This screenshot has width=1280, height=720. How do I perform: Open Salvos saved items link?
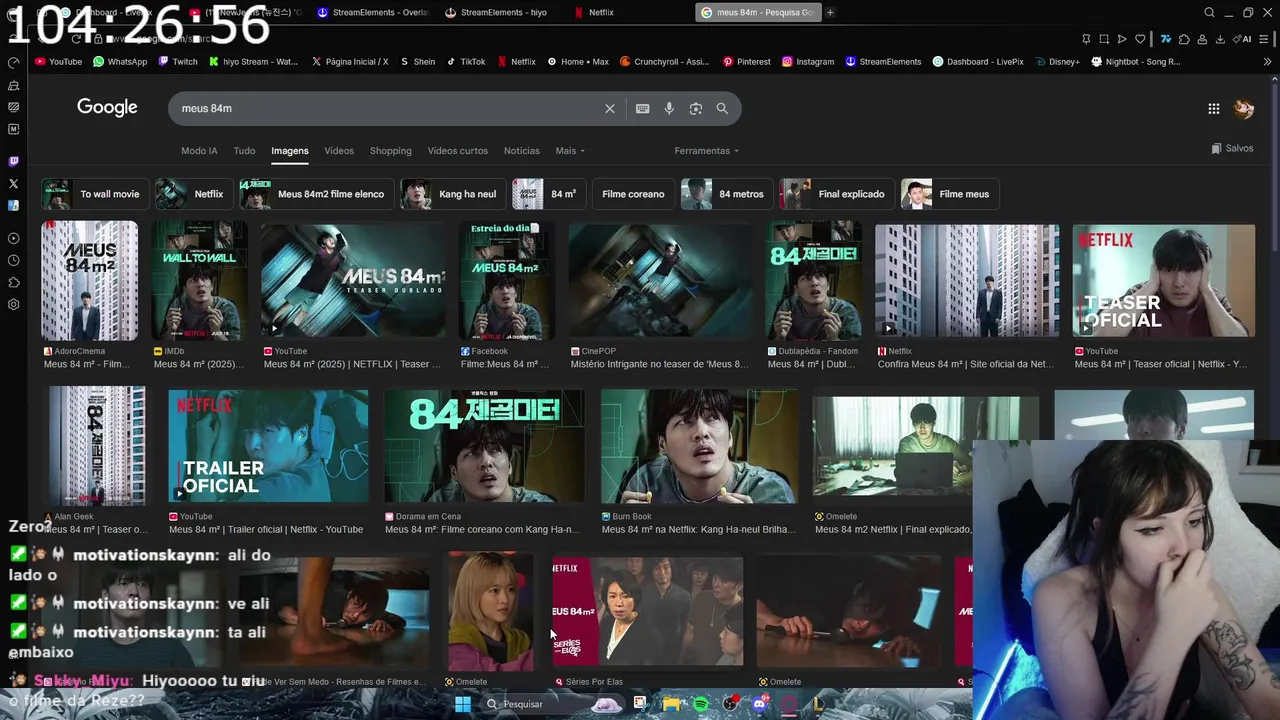[1232, 149]
